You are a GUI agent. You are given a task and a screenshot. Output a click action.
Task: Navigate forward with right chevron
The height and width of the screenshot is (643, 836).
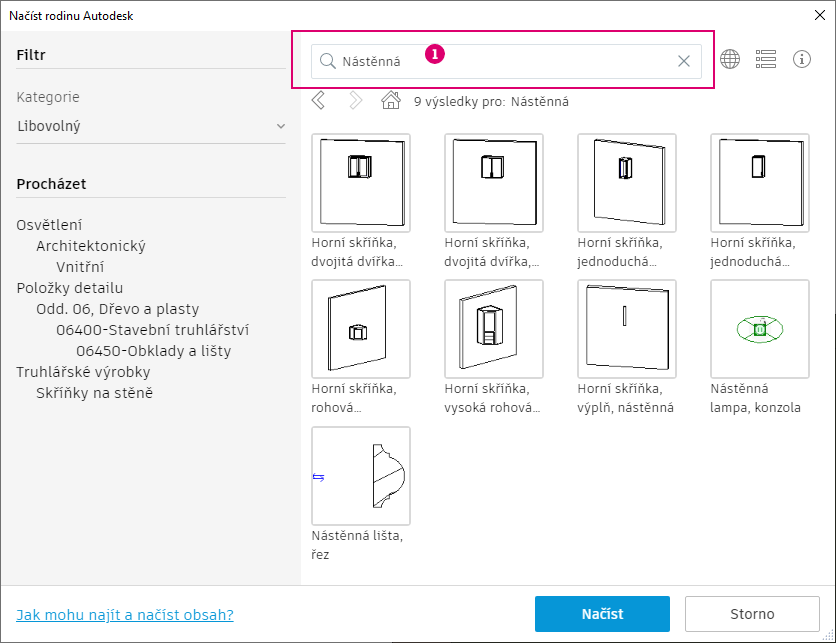click(355, 100)
